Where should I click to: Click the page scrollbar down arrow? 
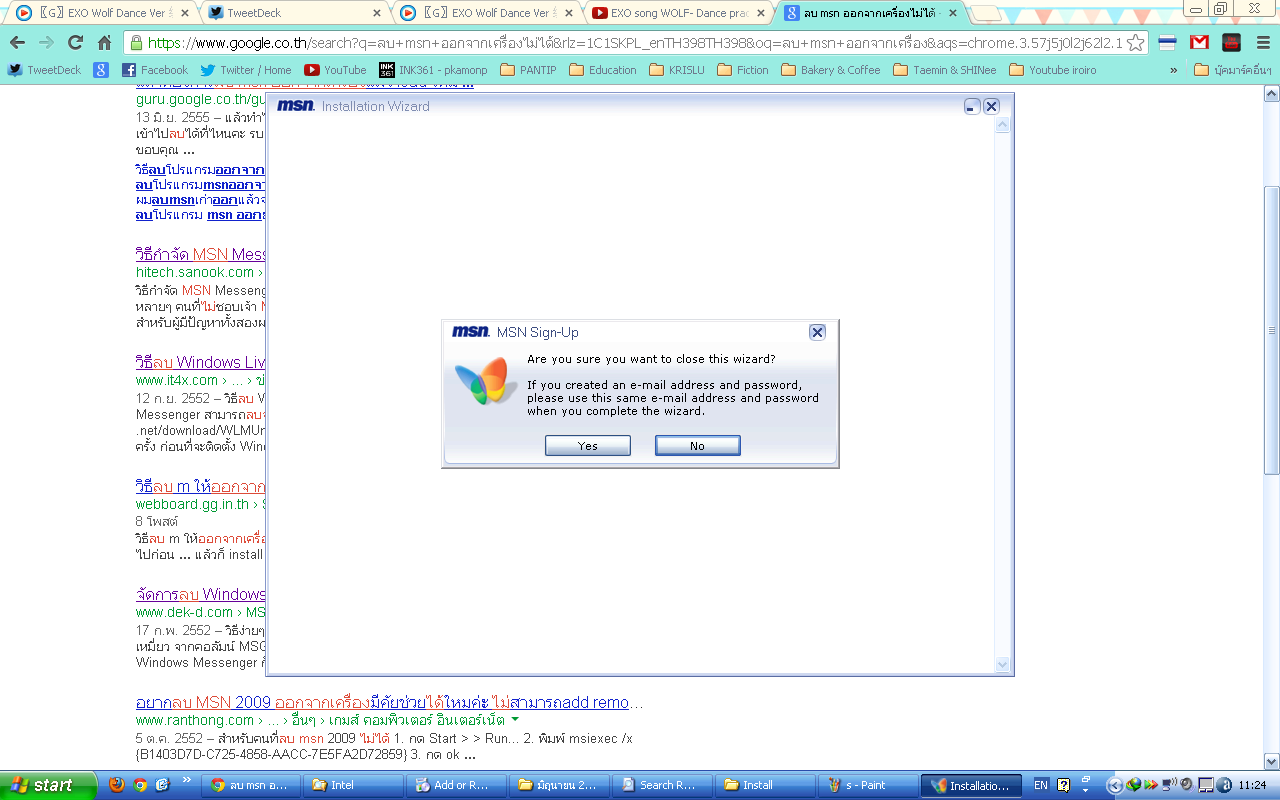pyautogui.click(x=1271, y=761)
